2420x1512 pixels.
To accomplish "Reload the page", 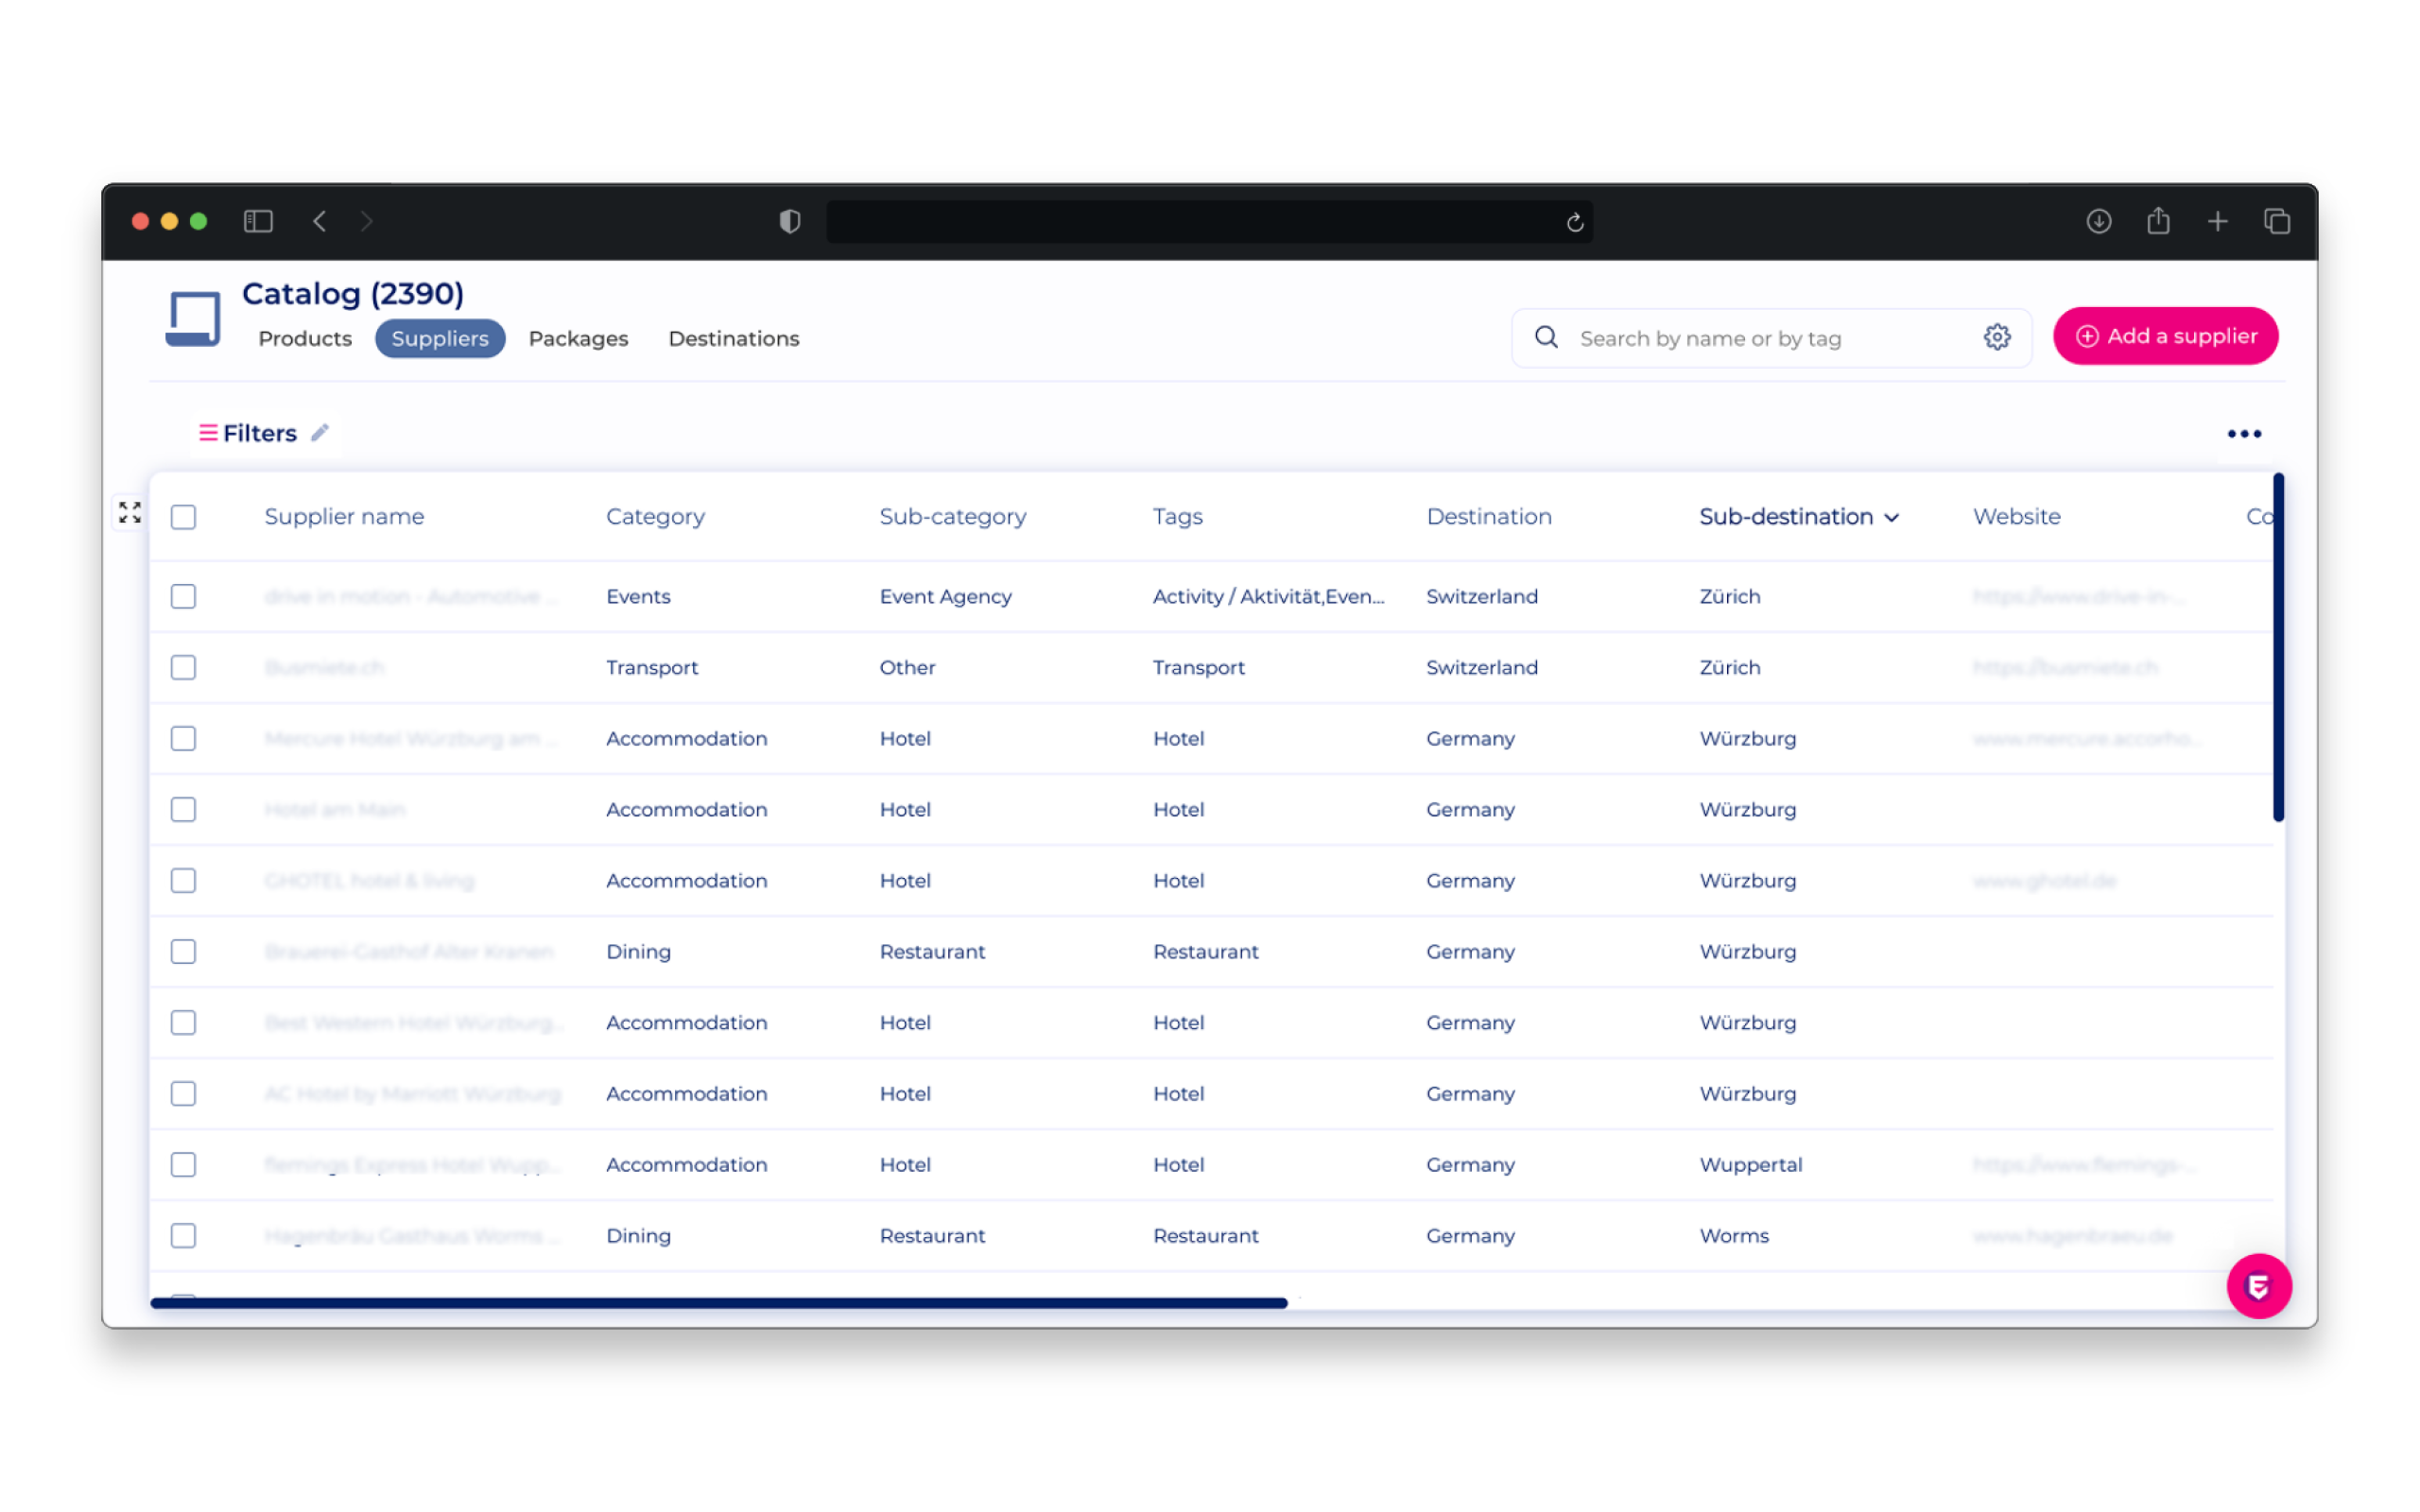I will point(1574,222).
